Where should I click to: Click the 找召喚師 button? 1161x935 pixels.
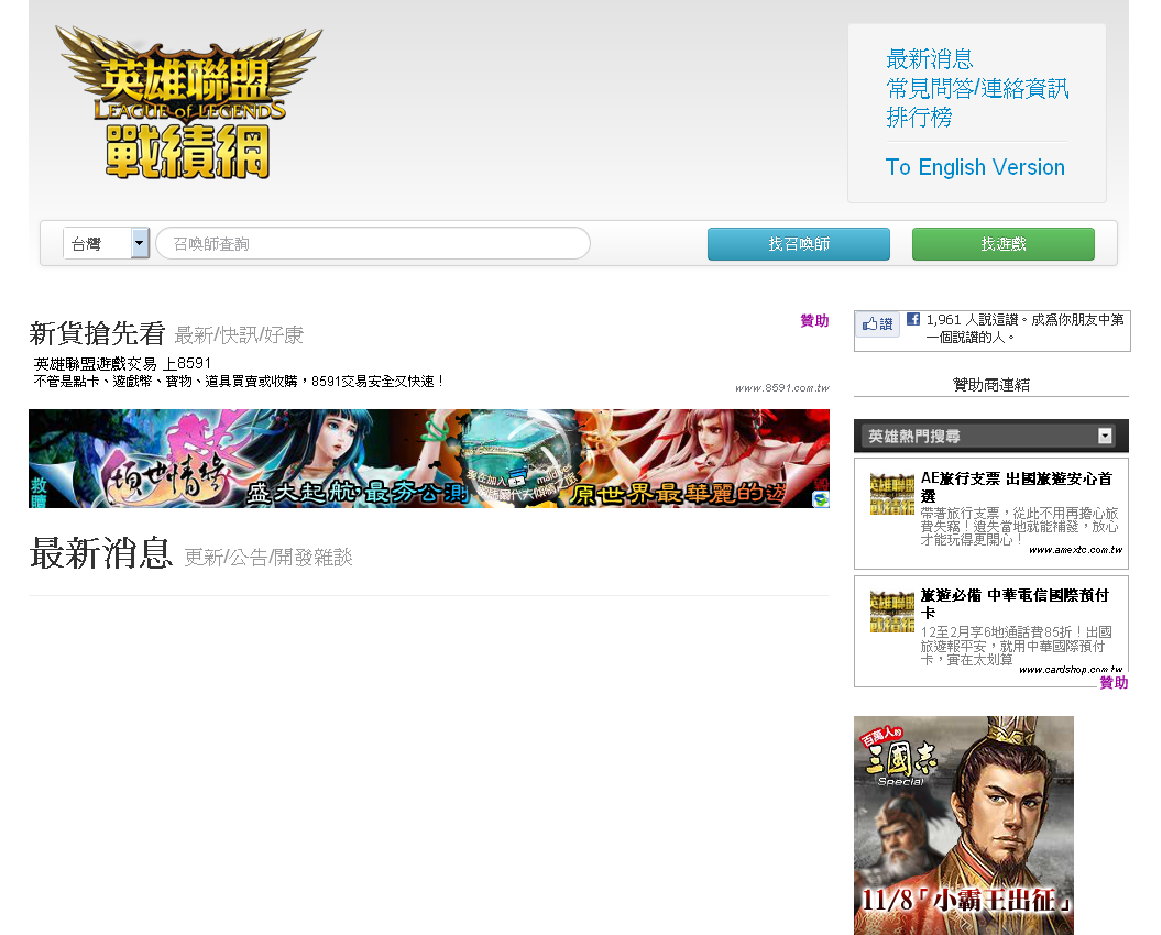(798, 244)
